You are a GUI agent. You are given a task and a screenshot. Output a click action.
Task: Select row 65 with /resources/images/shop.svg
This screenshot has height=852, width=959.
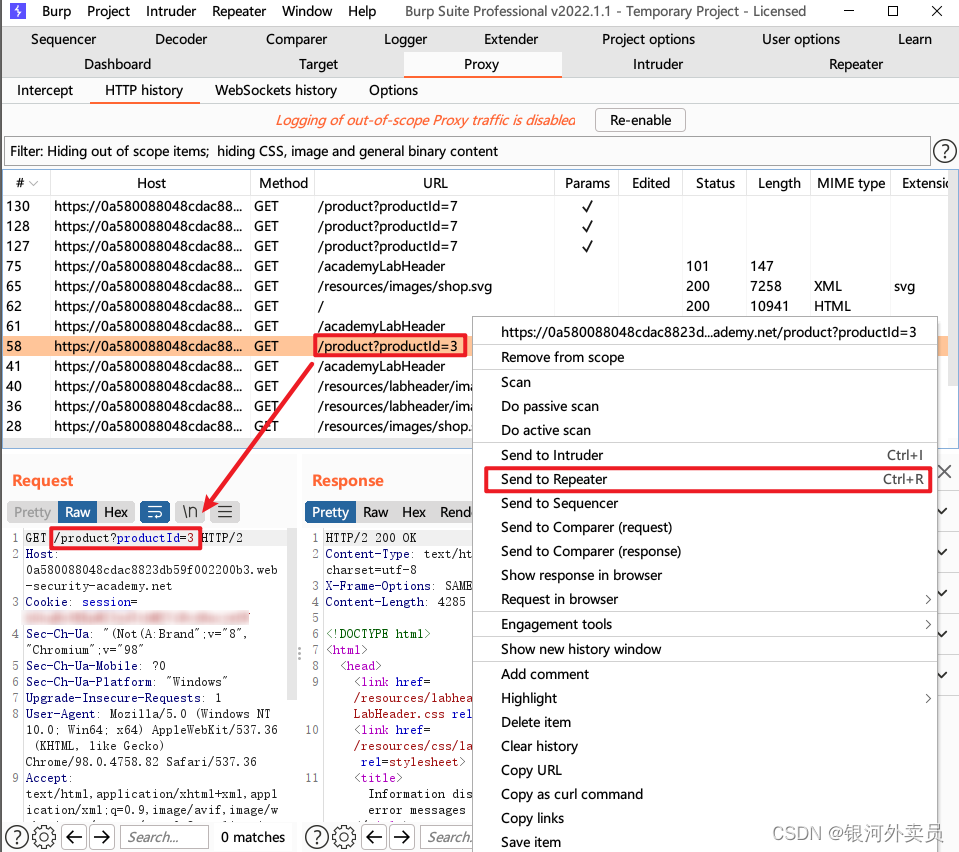[x=476, y=286]
